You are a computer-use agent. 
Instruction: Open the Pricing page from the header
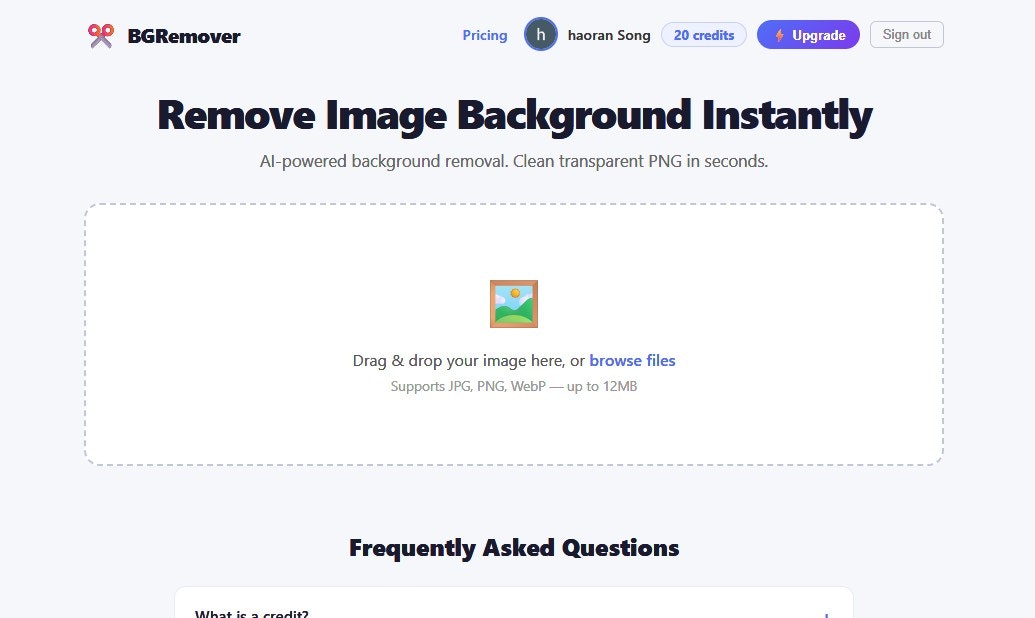click(x=484, y=35)
